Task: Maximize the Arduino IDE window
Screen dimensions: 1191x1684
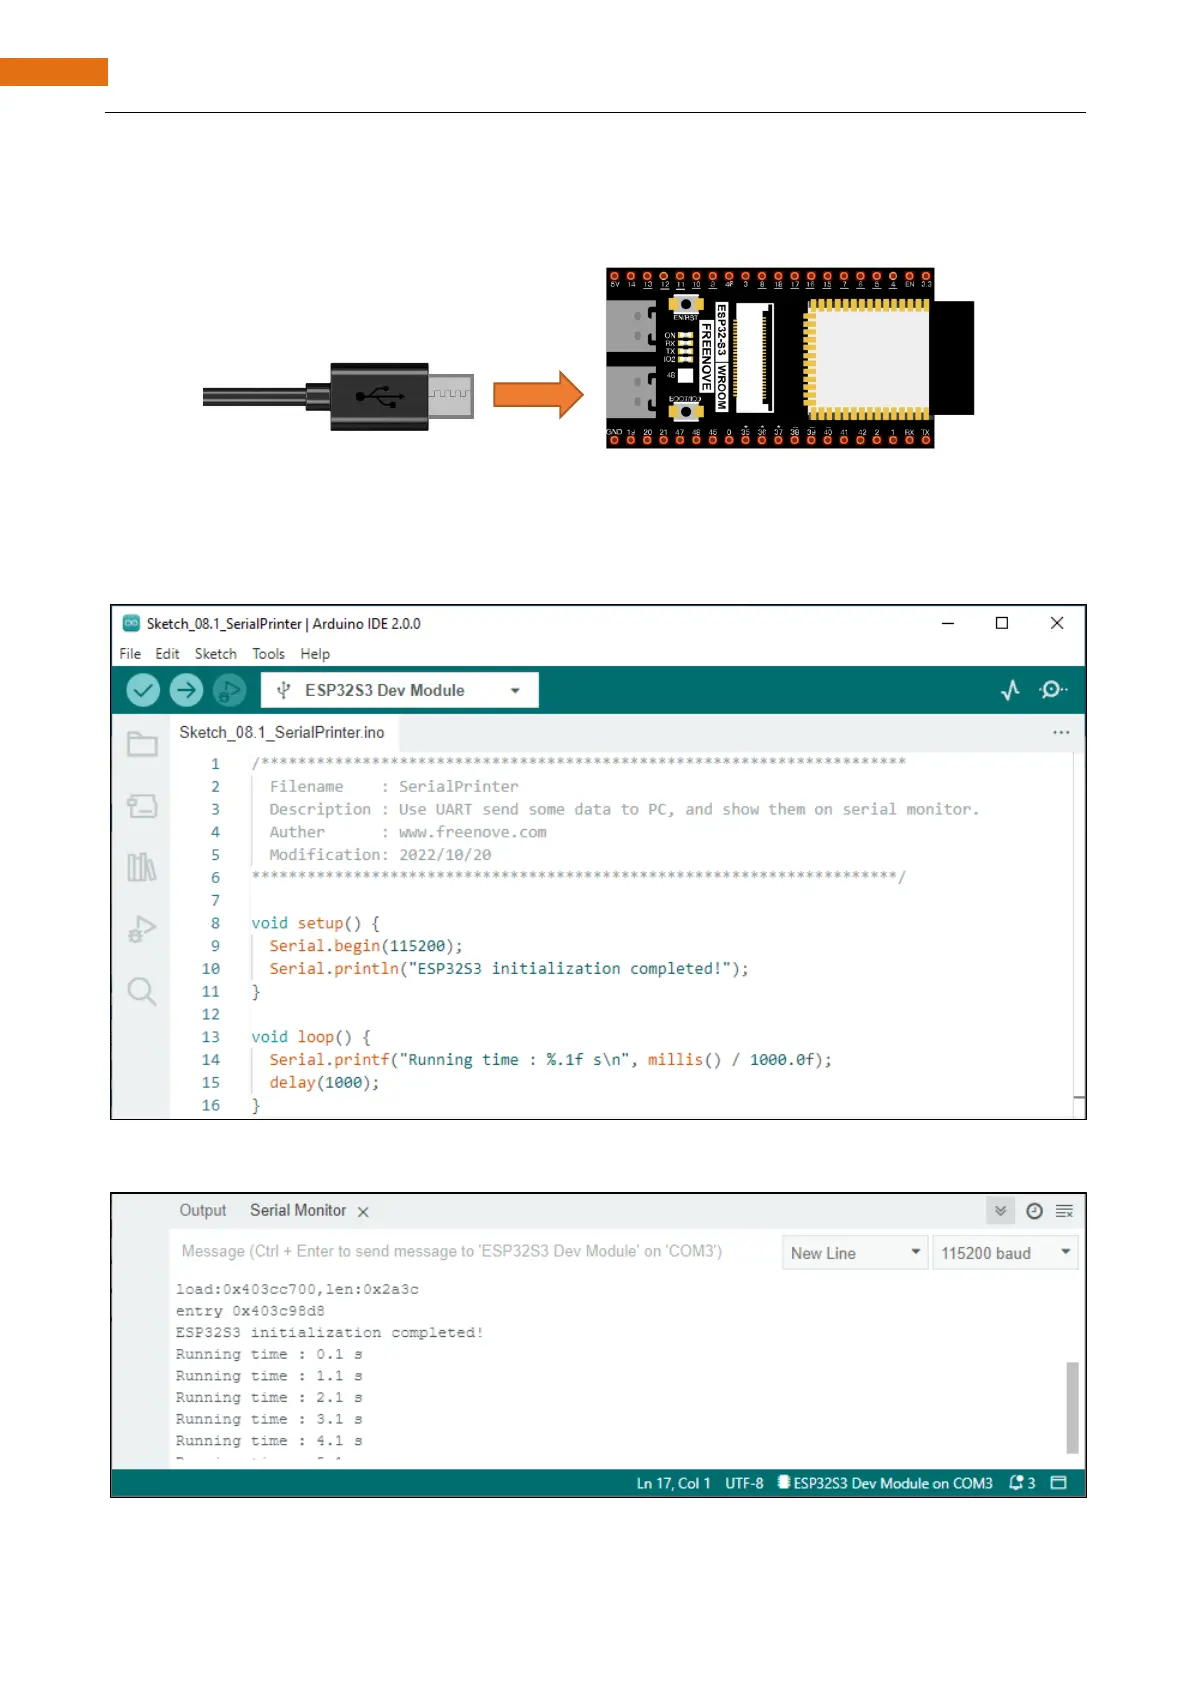Action: [1002, 623]
